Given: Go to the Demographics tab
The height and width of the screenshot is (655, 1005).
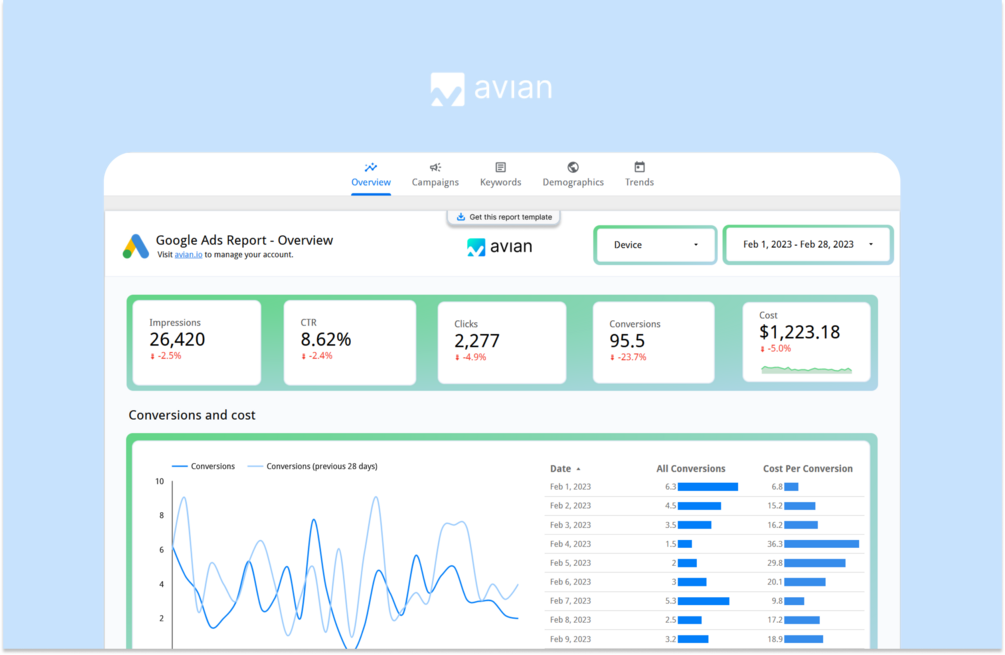Looking at the screenshot, I should coord(573,175).
